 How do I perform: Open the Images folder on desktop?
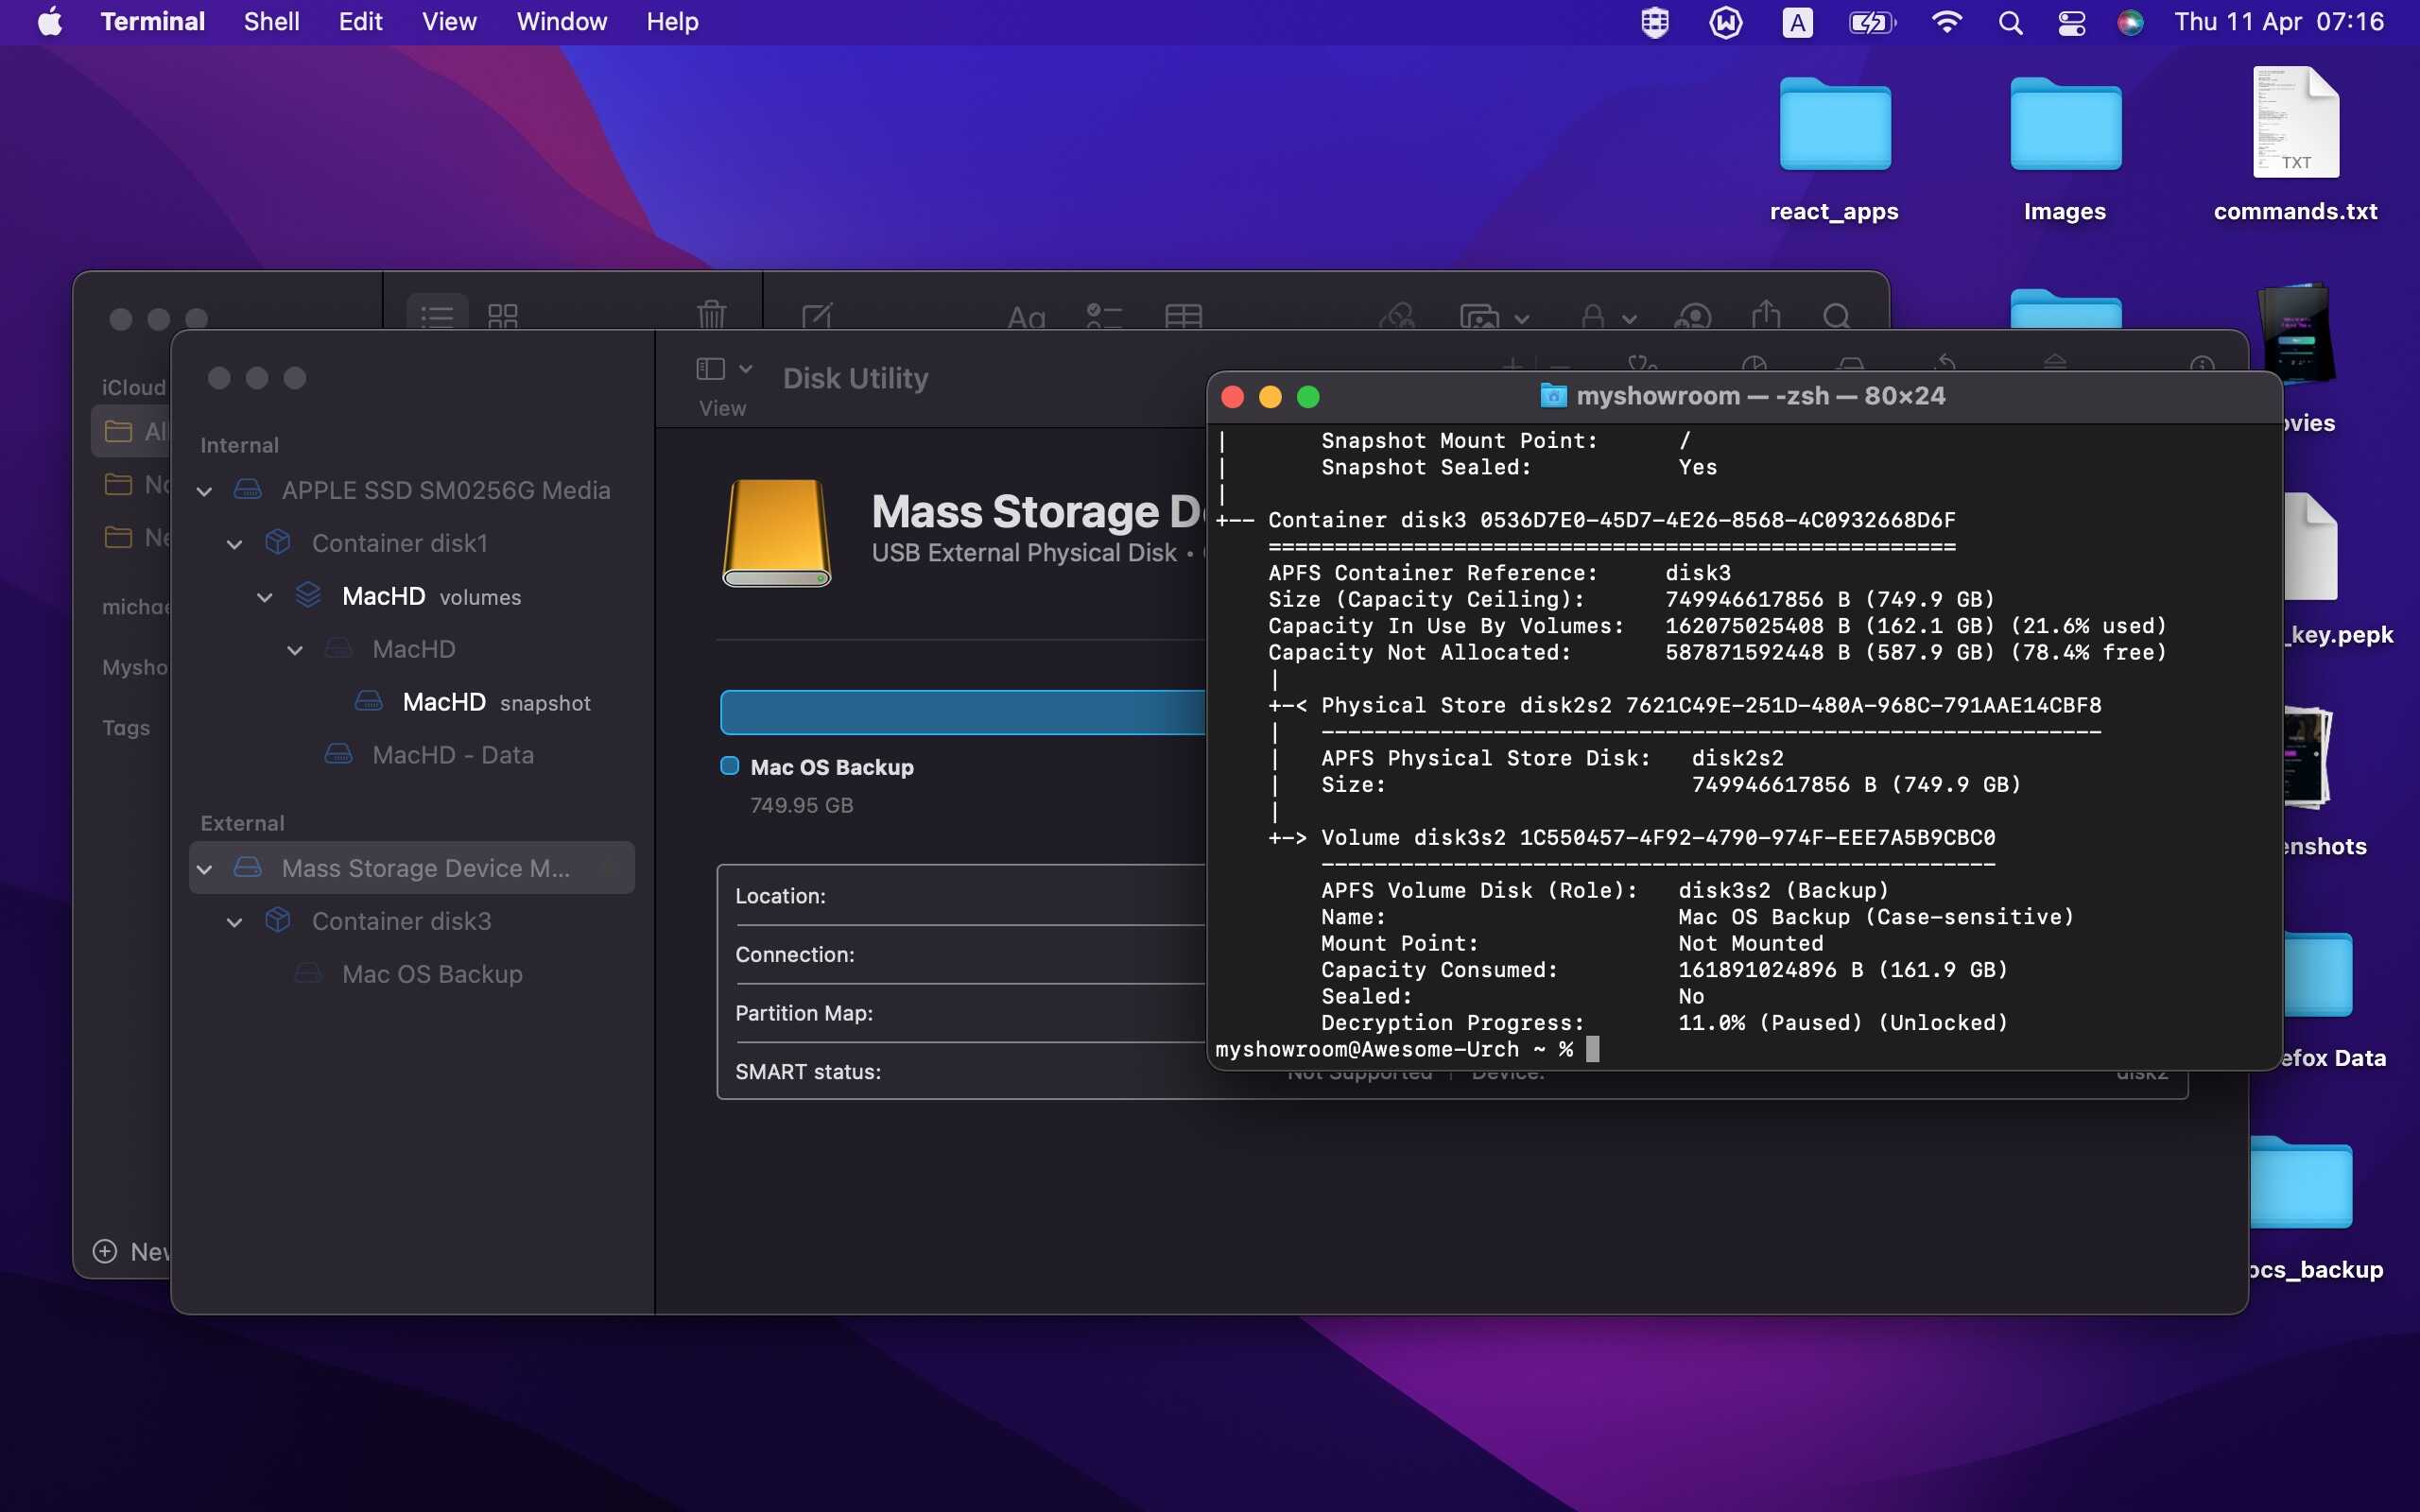(2065, 126)
